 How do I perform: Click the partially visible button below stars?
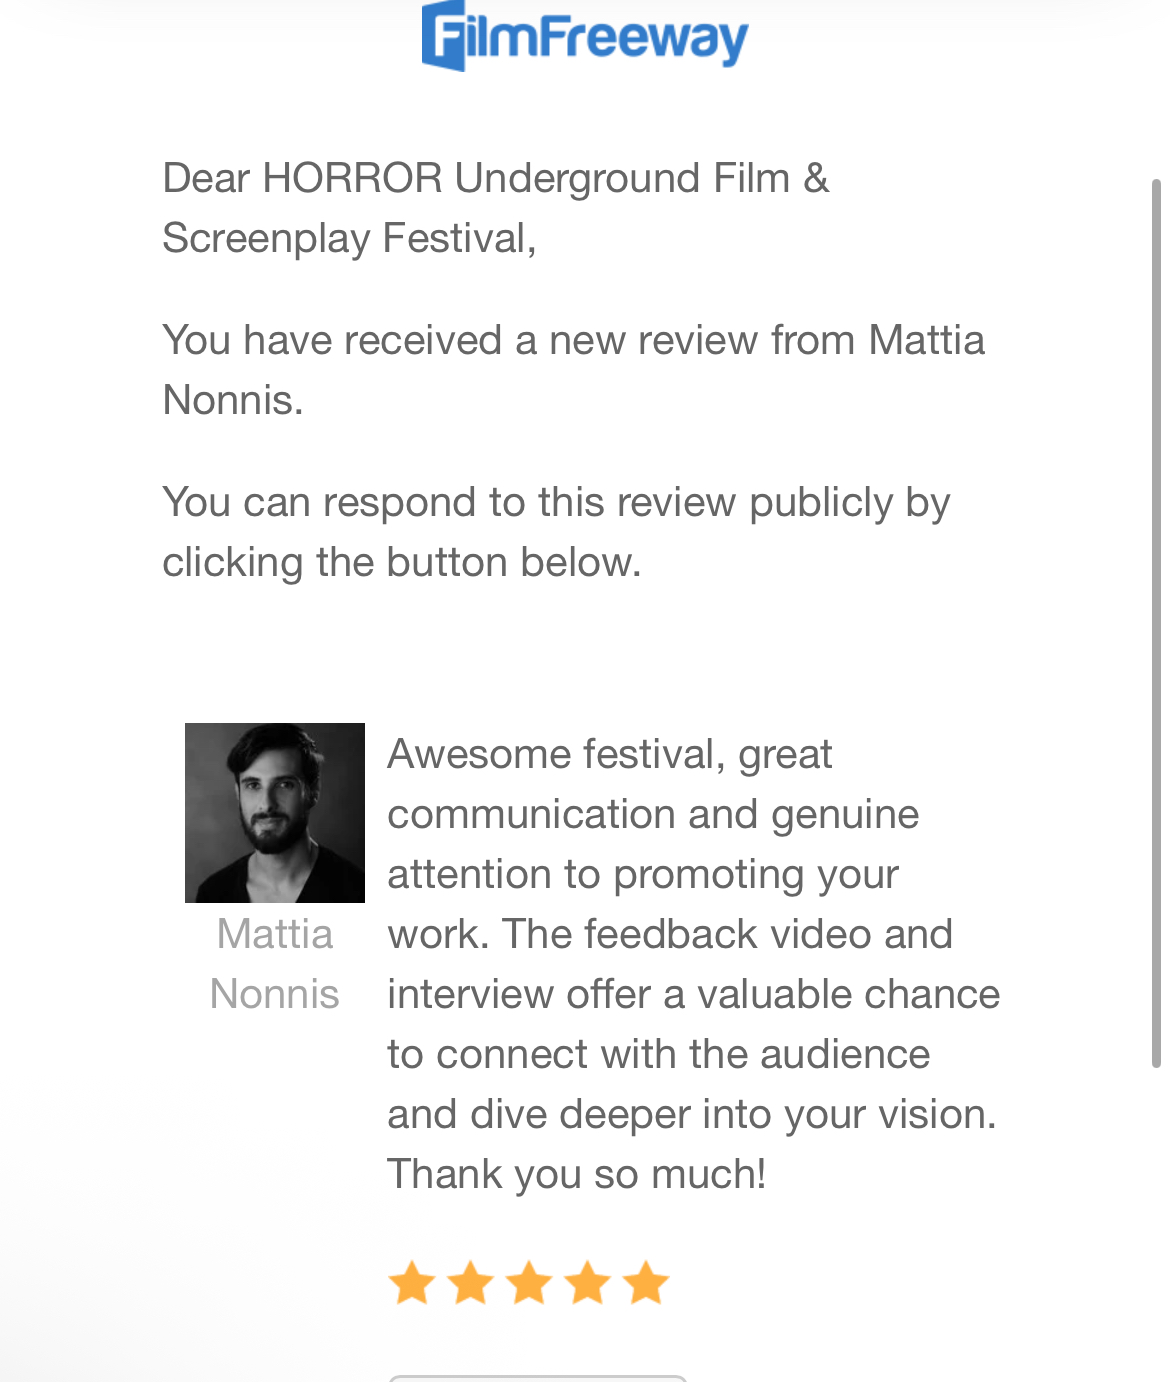(x=537, y=1378)
